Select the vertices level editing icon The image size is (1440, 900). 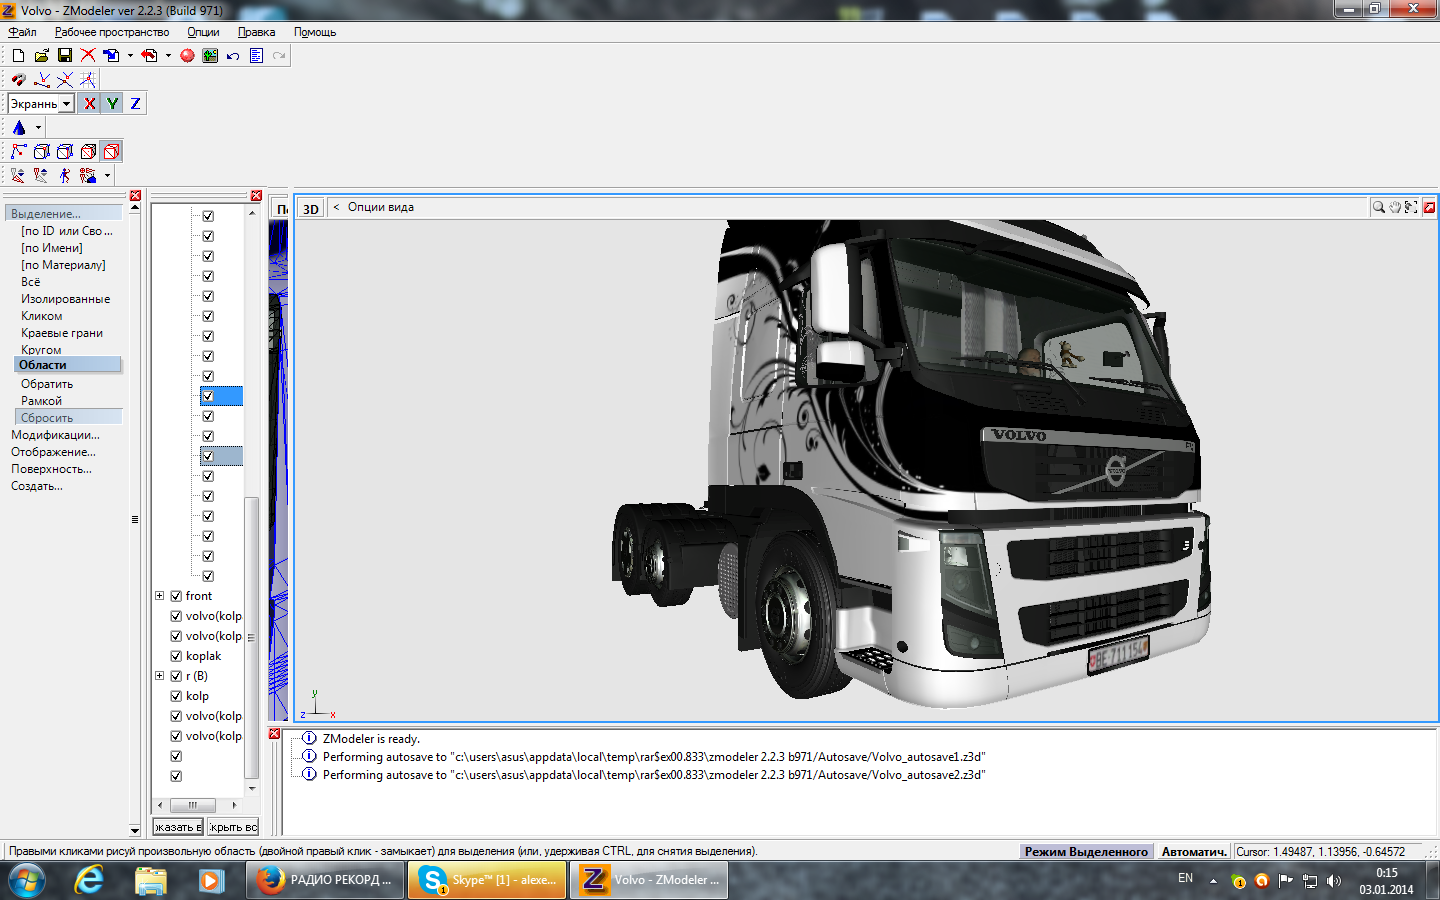click(x=18, y=152)
